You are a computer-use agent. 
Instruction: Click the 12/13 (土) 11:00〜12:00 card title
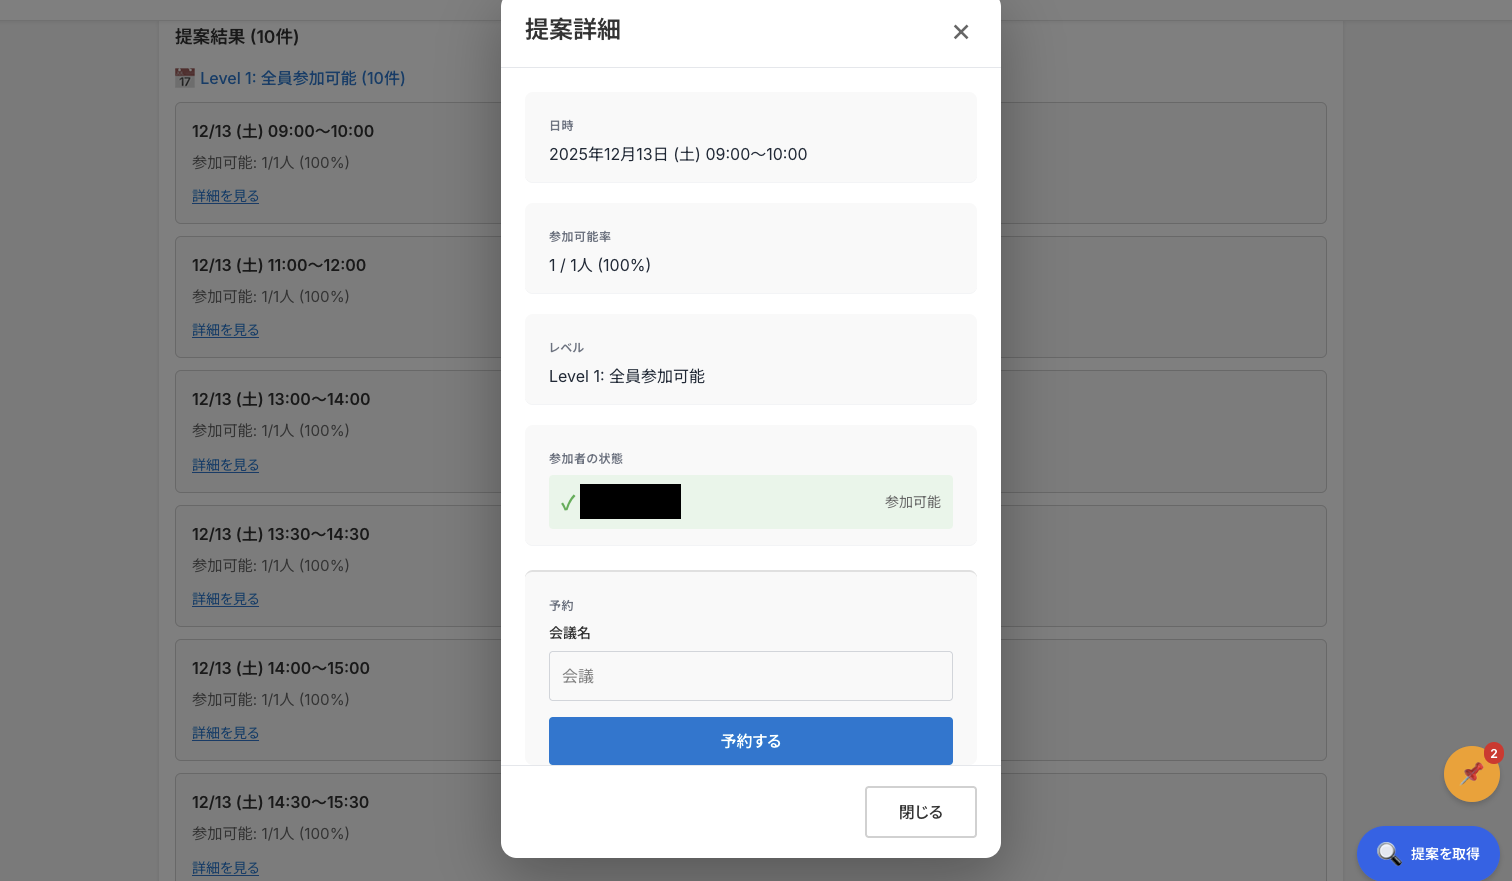tap(279, 265)
